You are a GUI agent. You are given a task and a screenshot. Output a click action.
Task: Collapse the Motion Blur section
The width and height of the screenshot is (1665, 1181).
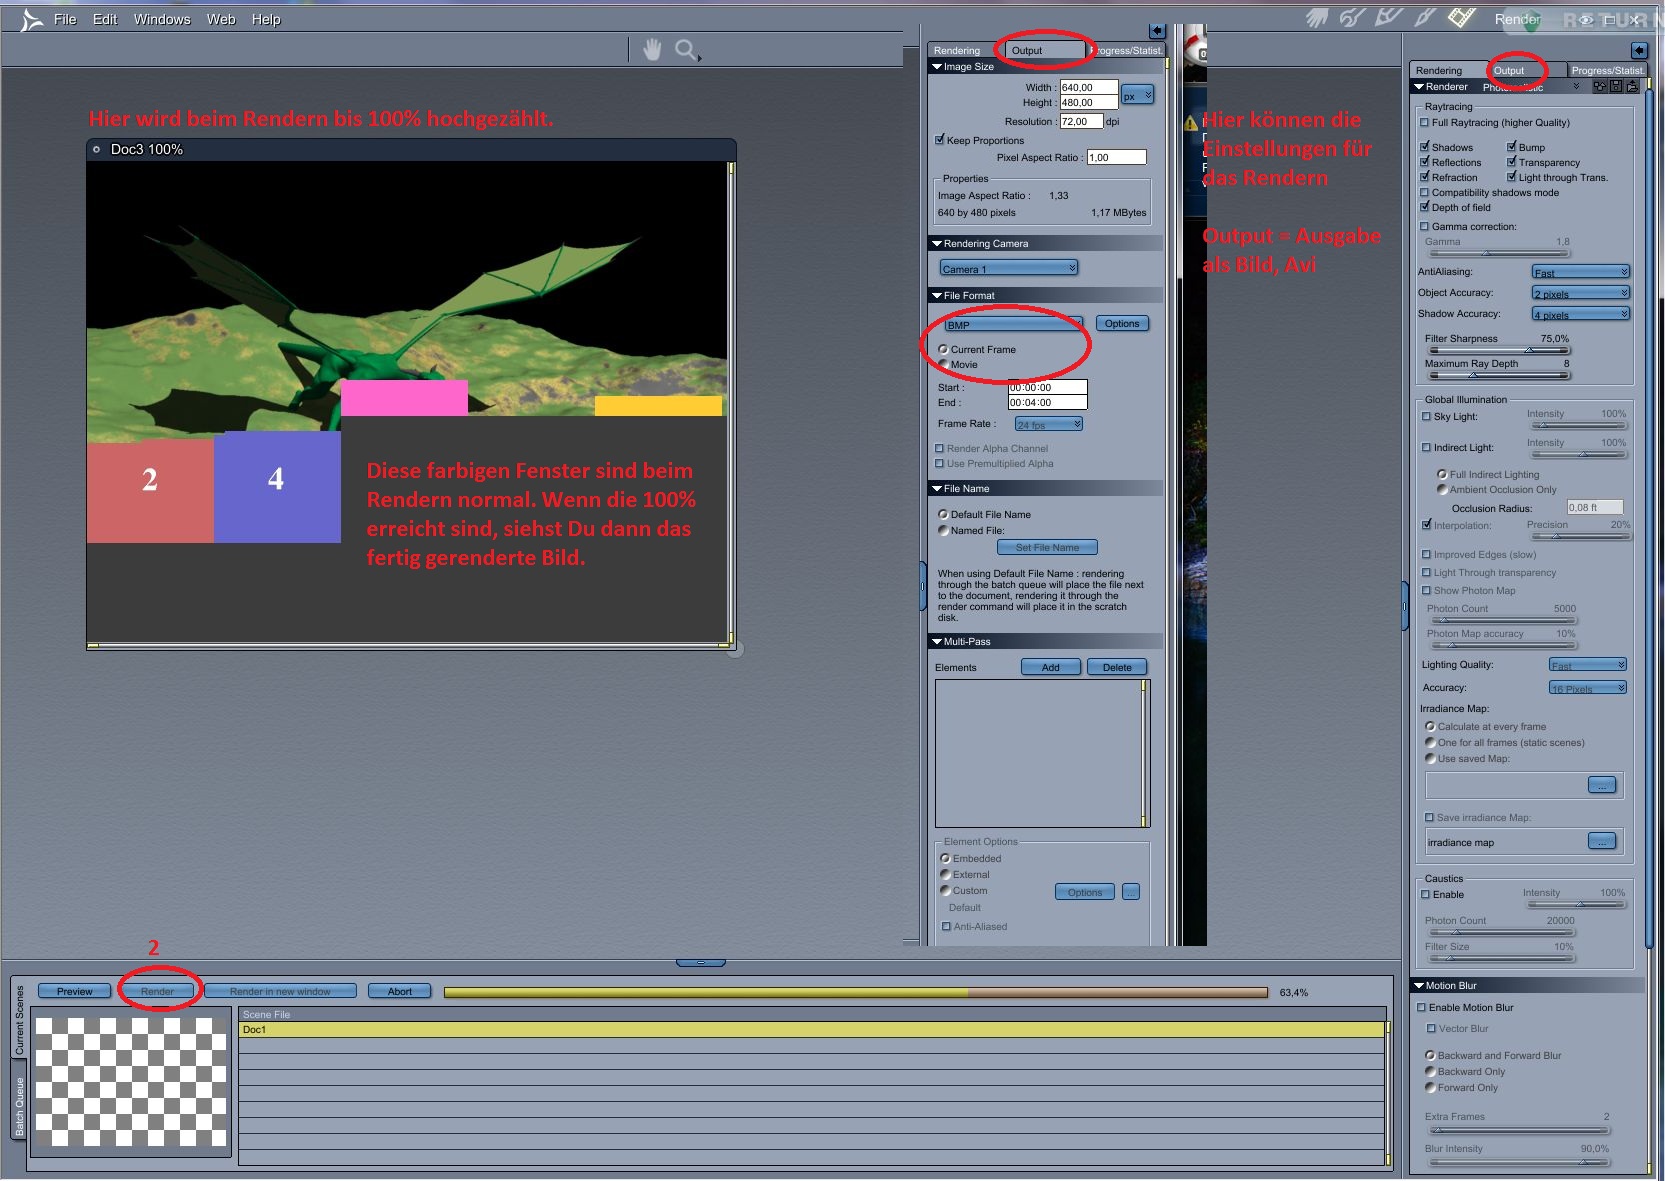point(1419,985)
